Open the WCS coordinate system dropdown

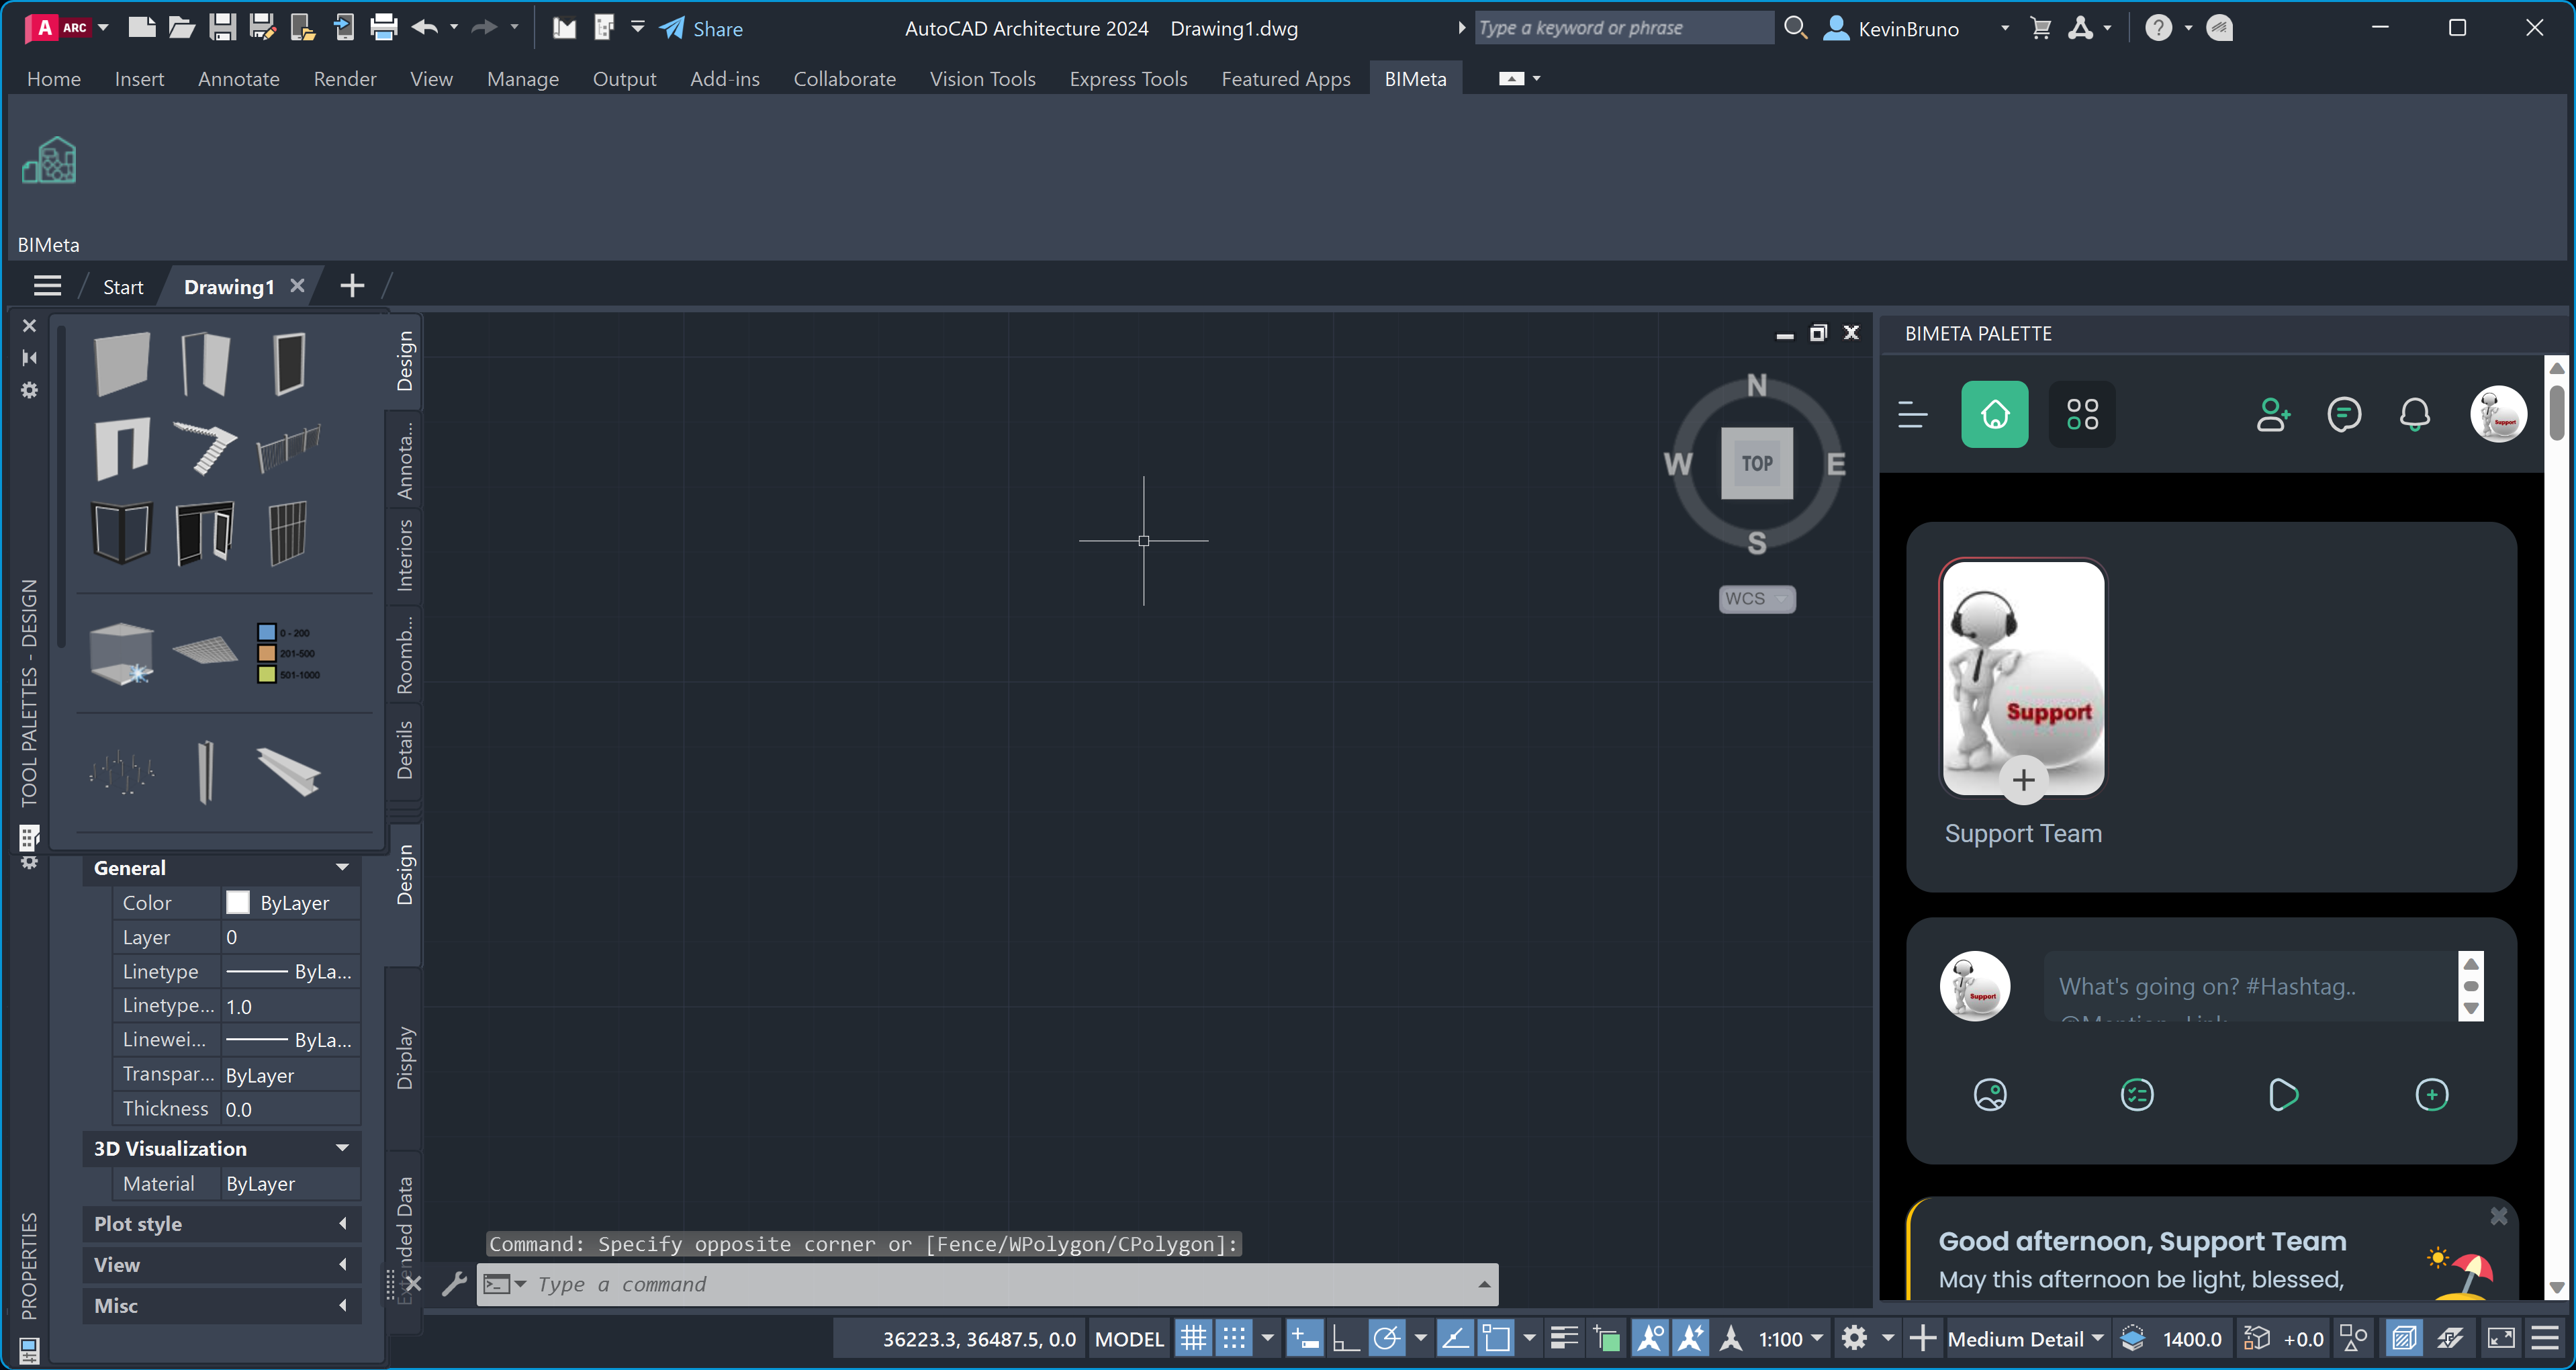(1757, 599)
